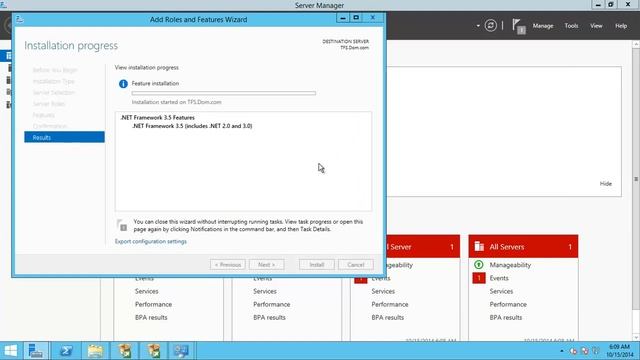Open File Explorer from the taskbar

point(95,351)
